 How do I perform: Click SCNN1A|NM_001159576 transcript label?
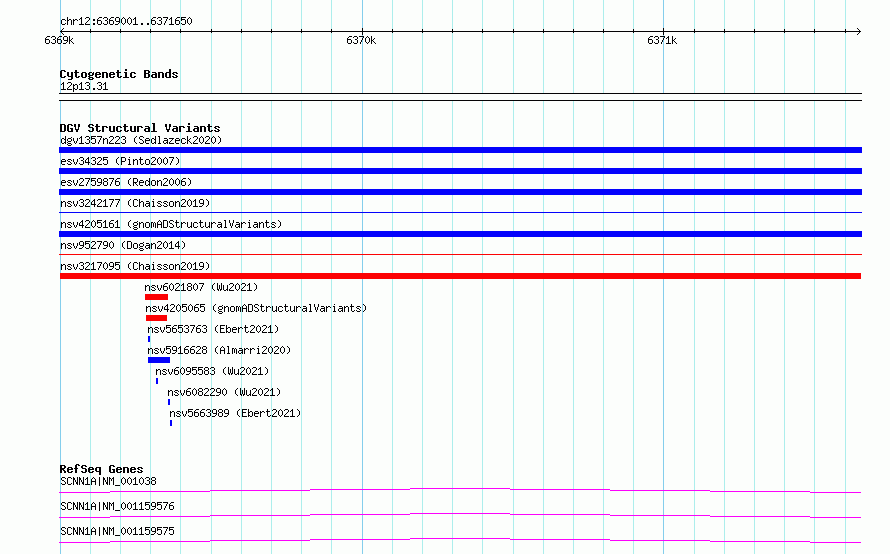tap(117, 506)
